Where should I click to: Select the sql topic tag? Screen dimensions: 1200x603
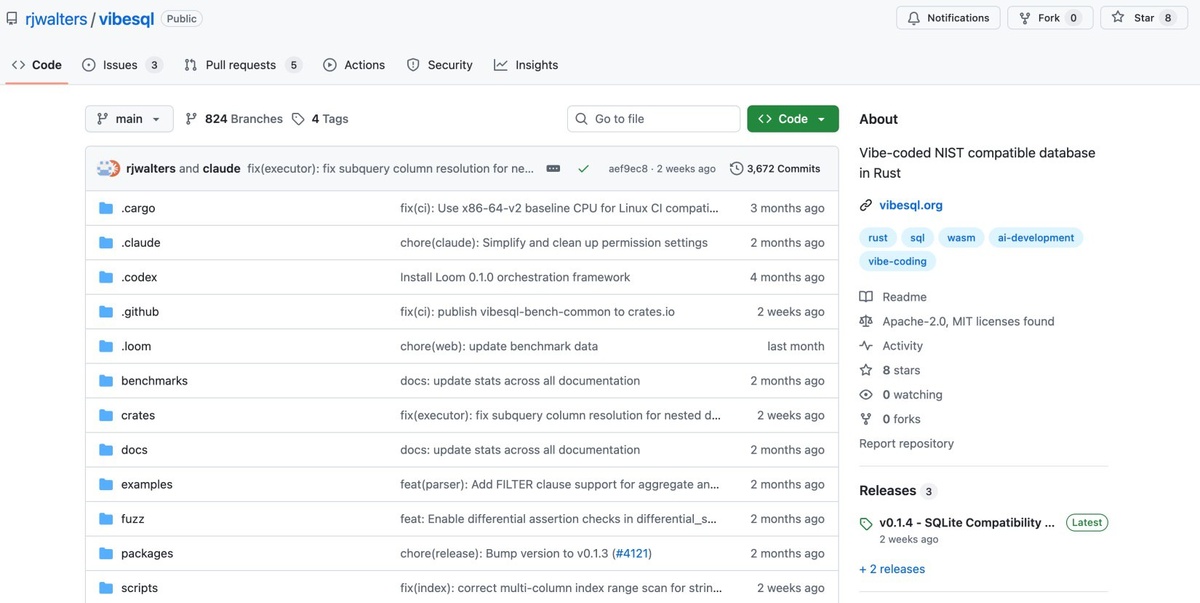coord(917,238)
